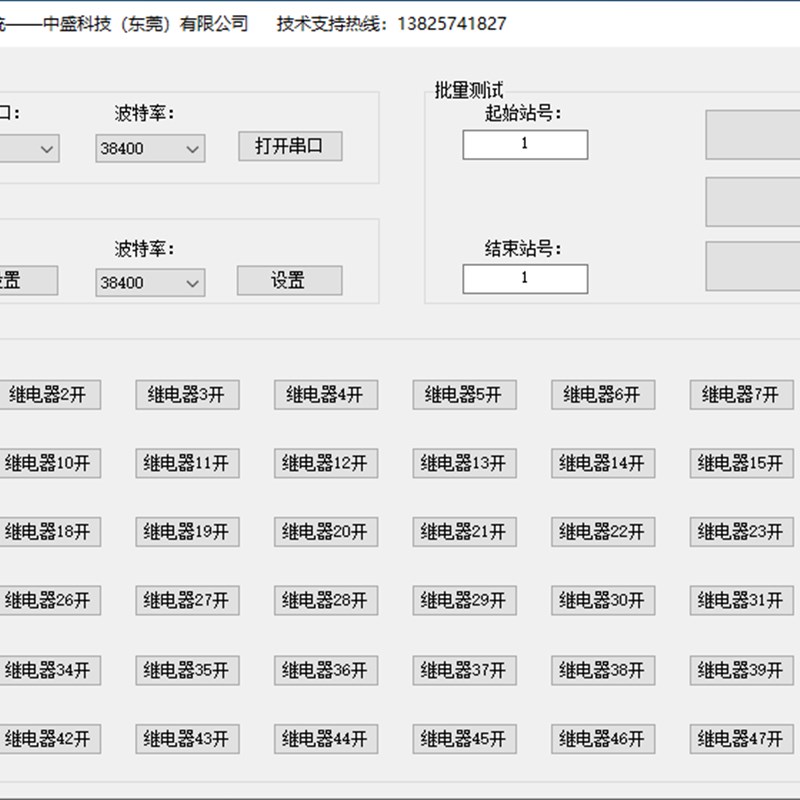
Task: Click the 打开串口 open serial port button
Action: pos(290,146)
